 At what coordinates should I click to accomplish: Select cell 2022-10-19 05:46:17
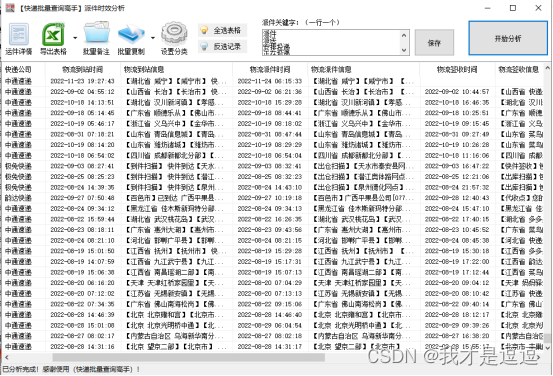[x=83, y=123]
